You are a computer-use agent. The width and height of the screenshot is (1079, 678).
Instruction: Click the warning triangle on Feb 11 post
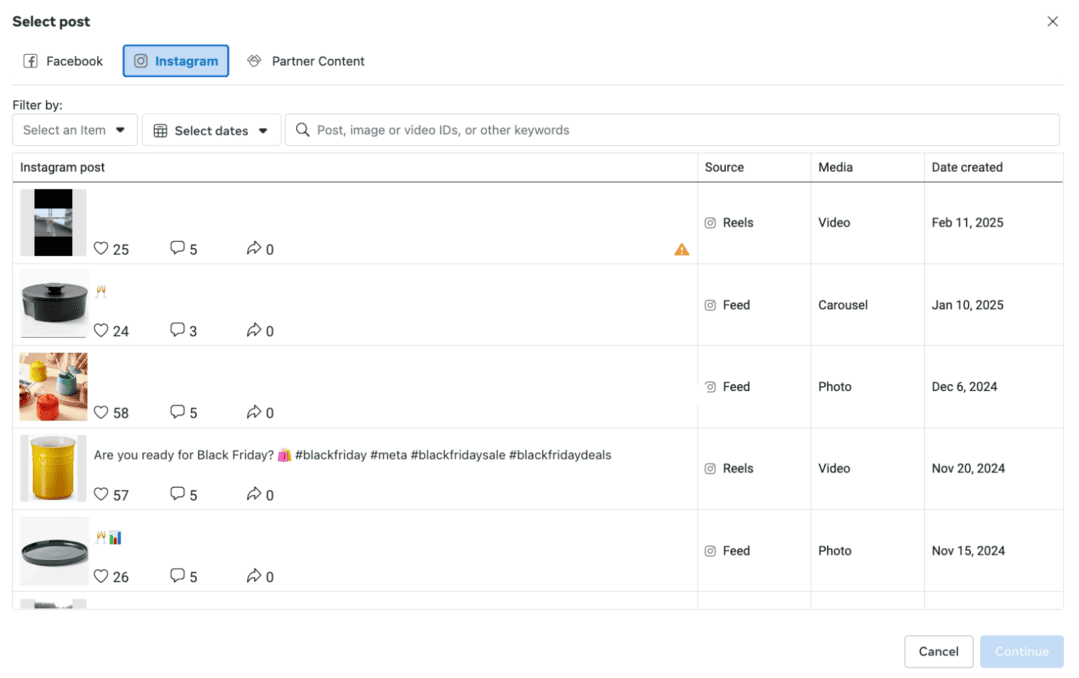point(681,249)
